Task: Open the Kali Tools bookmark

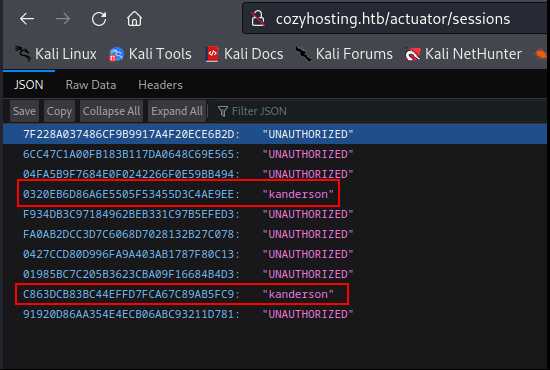Action: 150,54
